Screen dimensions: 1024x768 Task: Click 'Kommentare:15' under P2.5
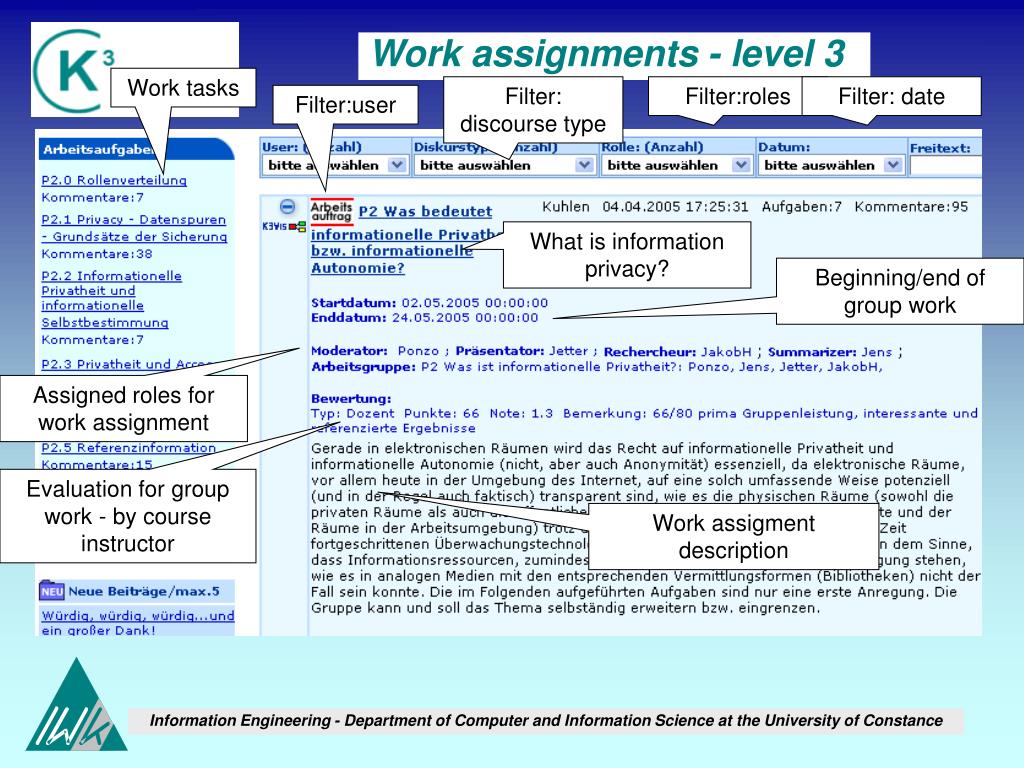[97, 464]
